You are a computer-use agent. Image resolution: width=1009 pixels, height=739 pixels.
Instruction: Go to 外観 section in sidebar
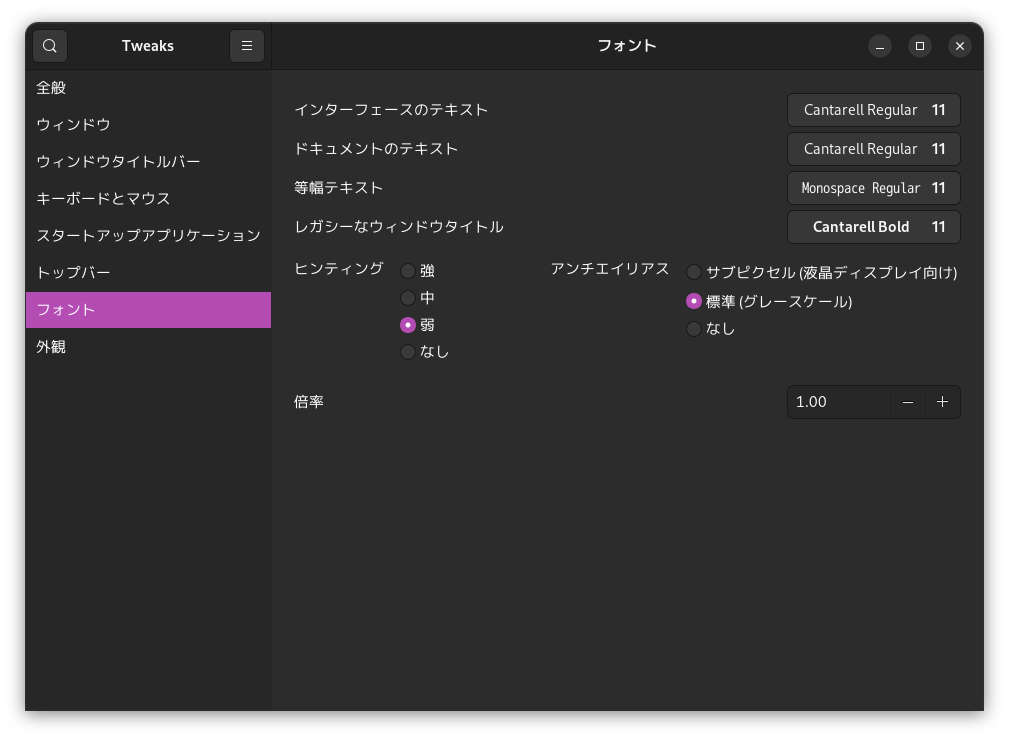coord(52,347)
